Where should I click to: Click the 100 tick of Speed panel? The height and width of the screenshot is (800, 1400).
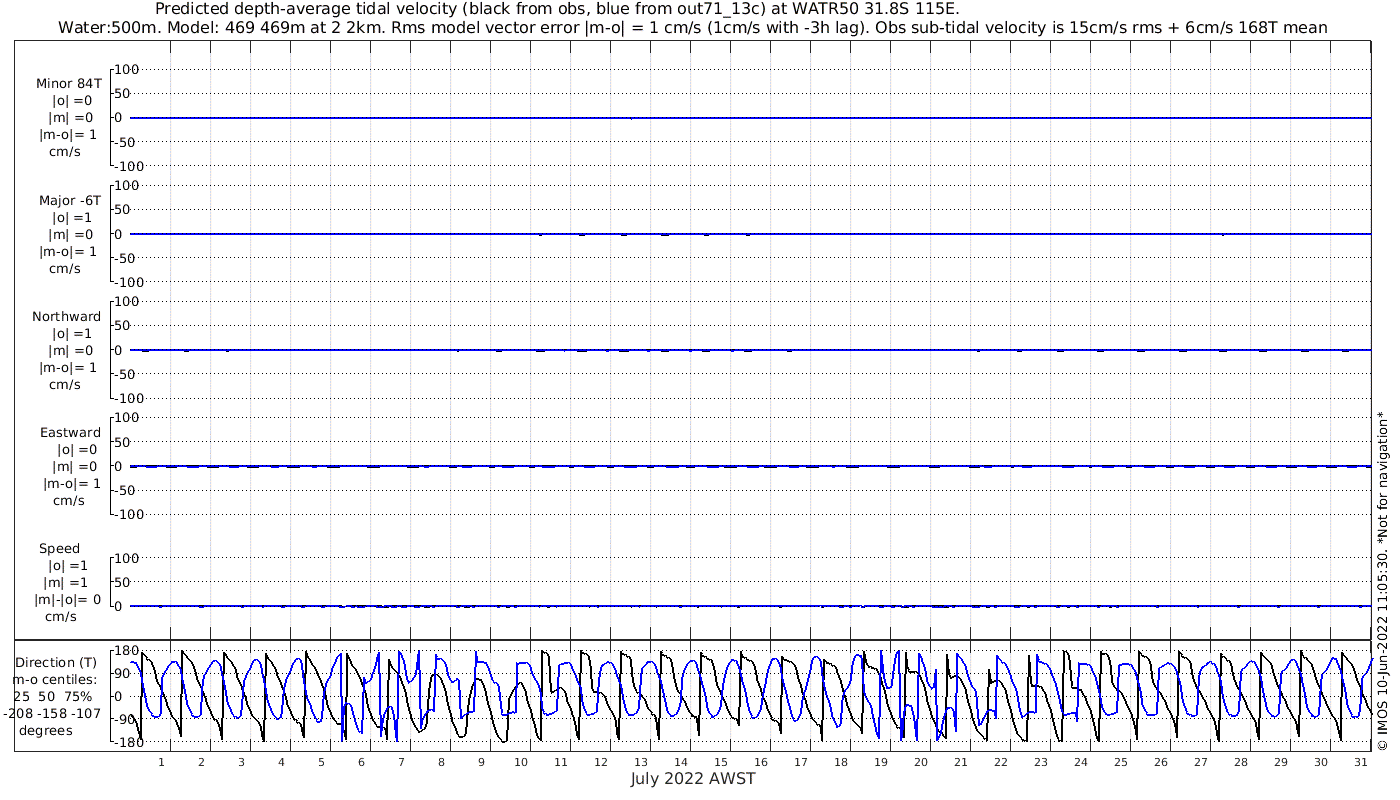click(127, 557)
